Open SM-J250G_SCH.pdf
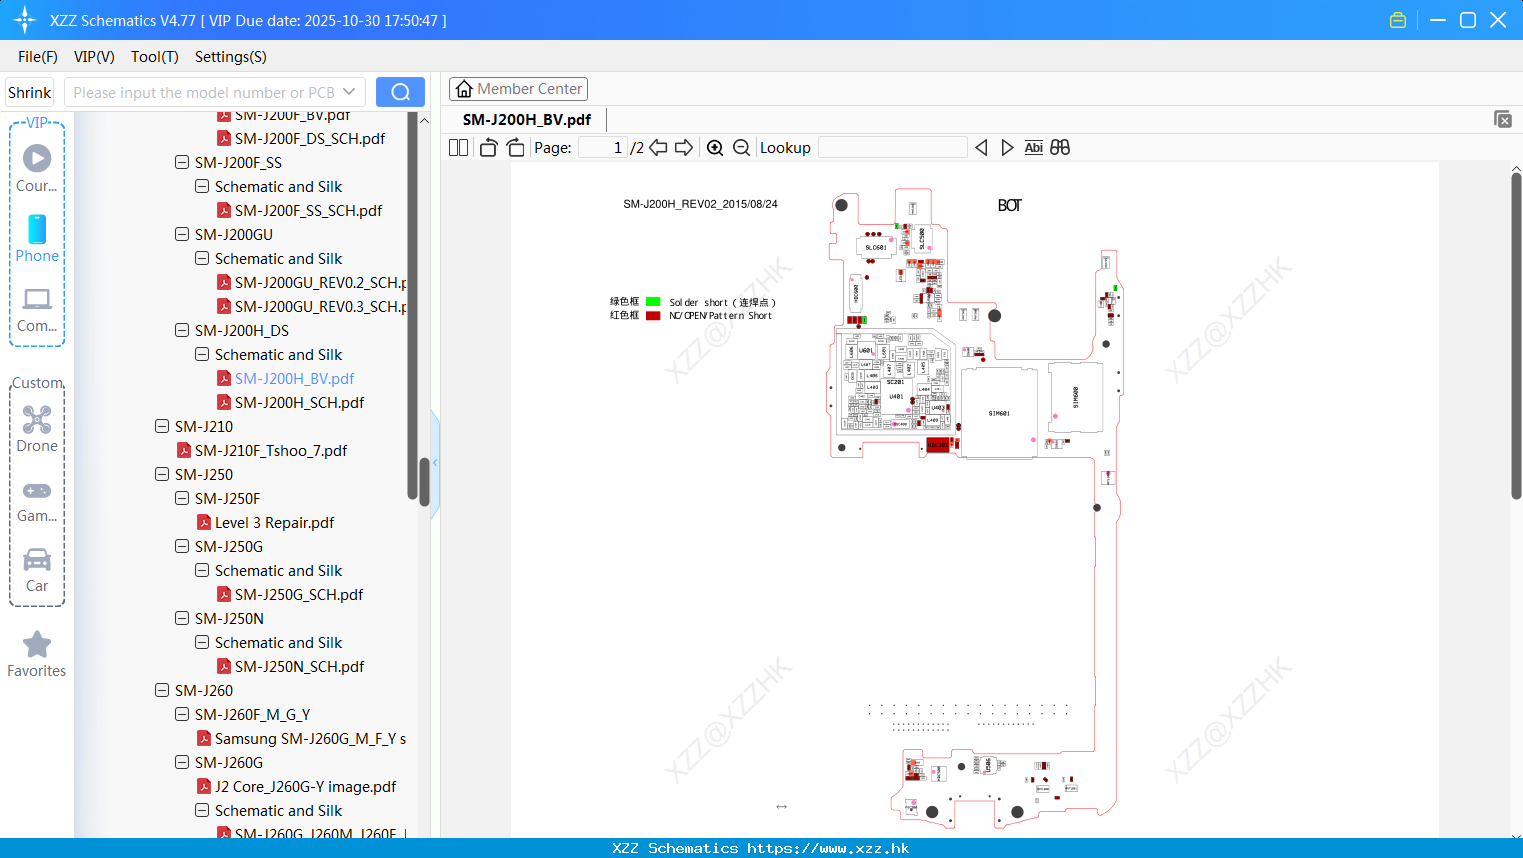 point(299,594)
